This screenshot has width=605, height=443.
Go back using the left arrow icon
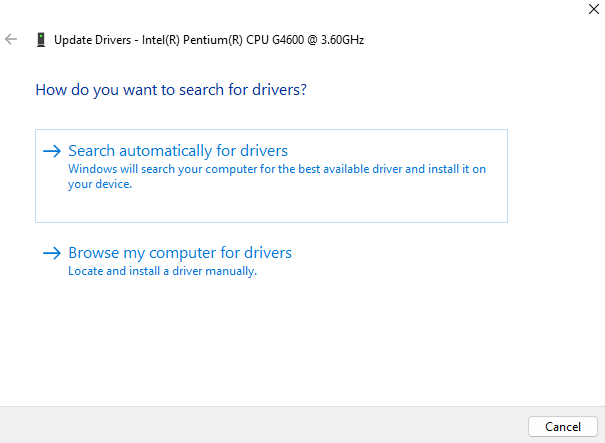[x=11, y=39]
